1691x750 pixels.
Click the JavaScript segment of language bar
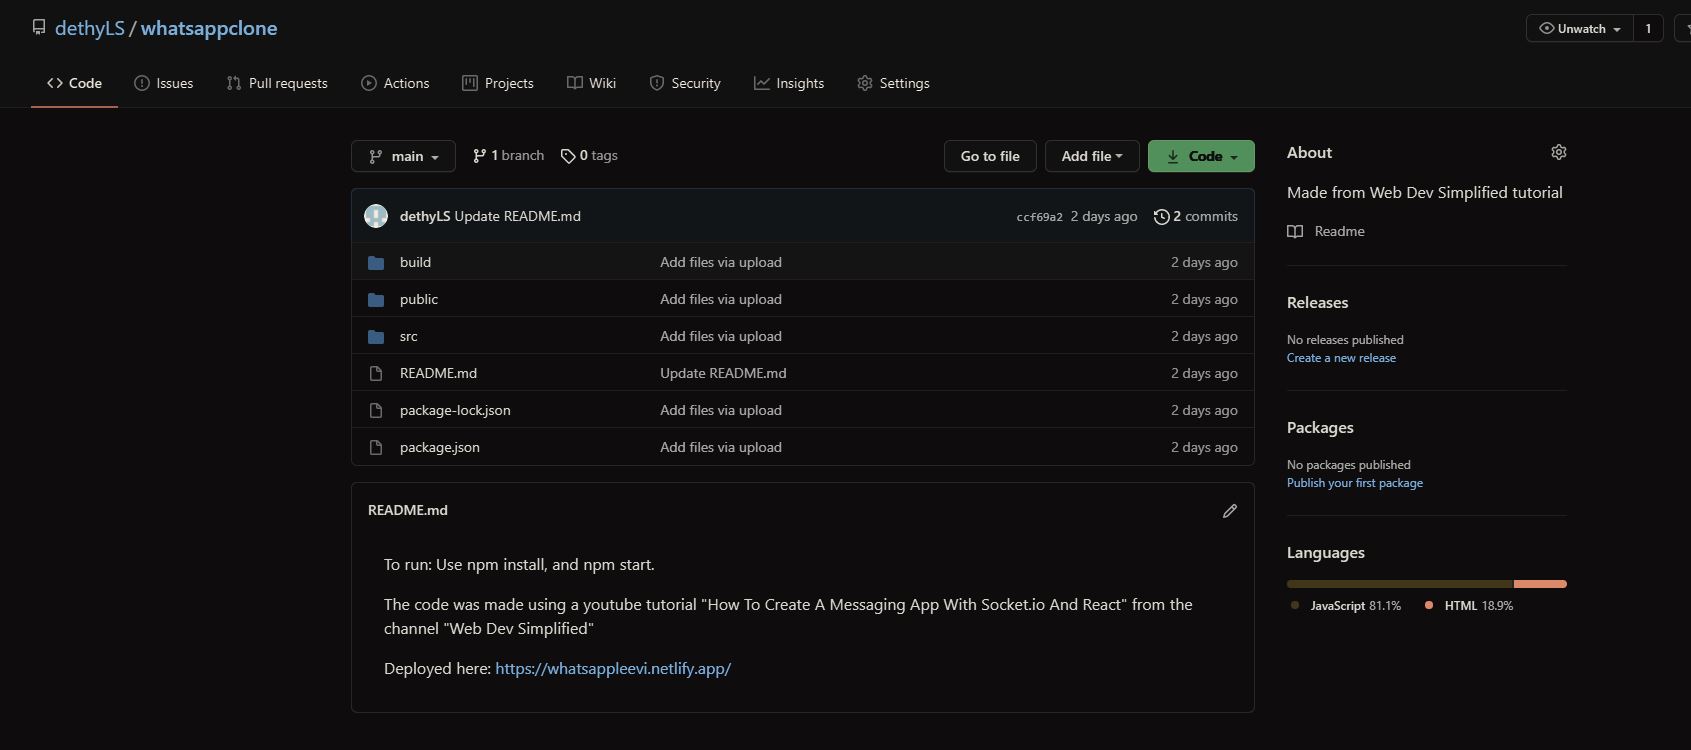[x=1400, y=584]
